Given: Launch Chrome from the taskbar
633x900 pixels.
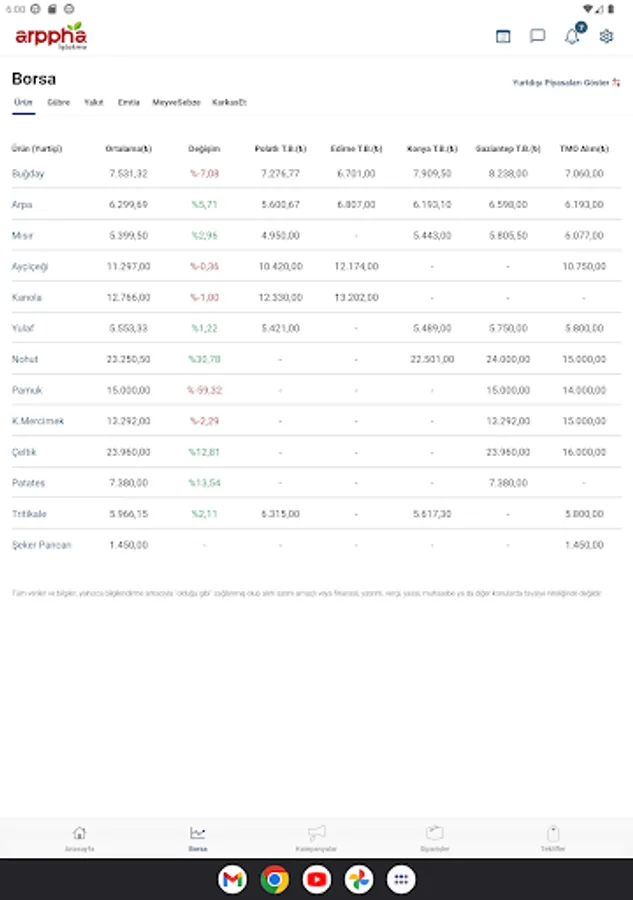Looking at the screenshot, I should [275, 880].
